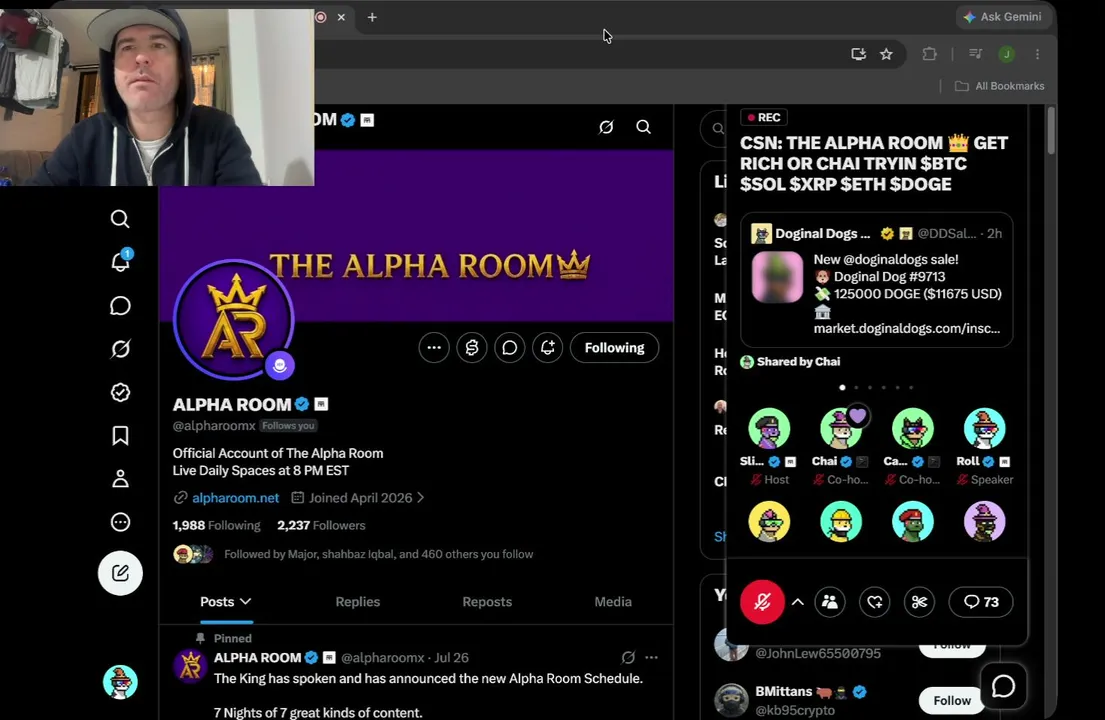This screenshot has height=720, width=1105.
Task: Open pinned post ellipsis menu
Action: point(651,657)
